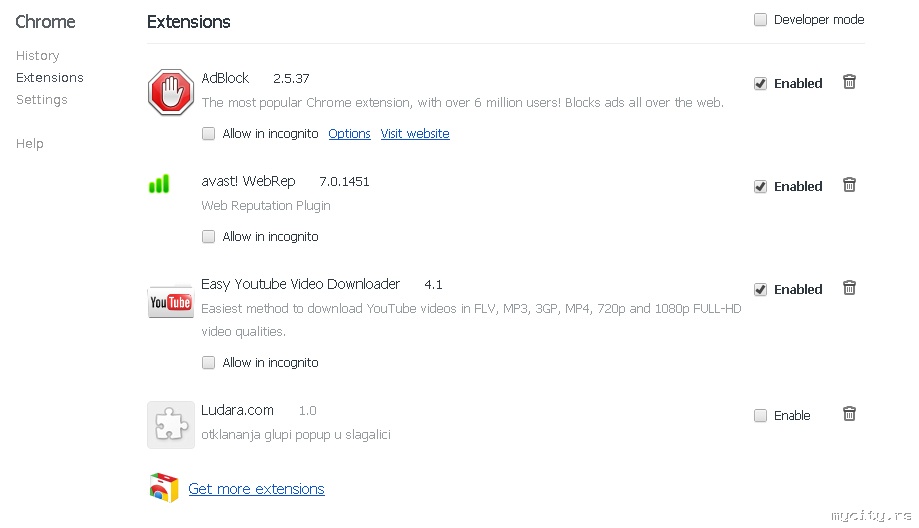Disable the AdBlock extension checkbox
Image resolution: width=919 pixels, height=528 pixels.
(x=761, y=83)
